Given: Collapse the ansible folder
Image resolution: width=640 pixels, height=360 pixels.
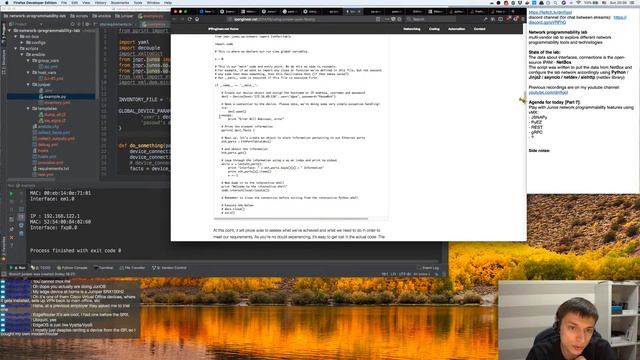Looking at the screenshot, I should (22, 54).
